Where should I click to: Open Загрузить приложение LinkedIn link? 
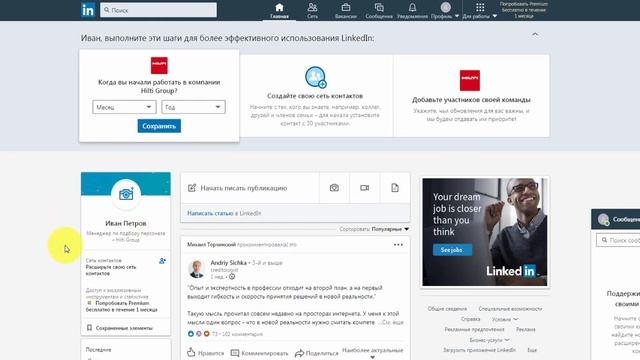coord(480,350)
